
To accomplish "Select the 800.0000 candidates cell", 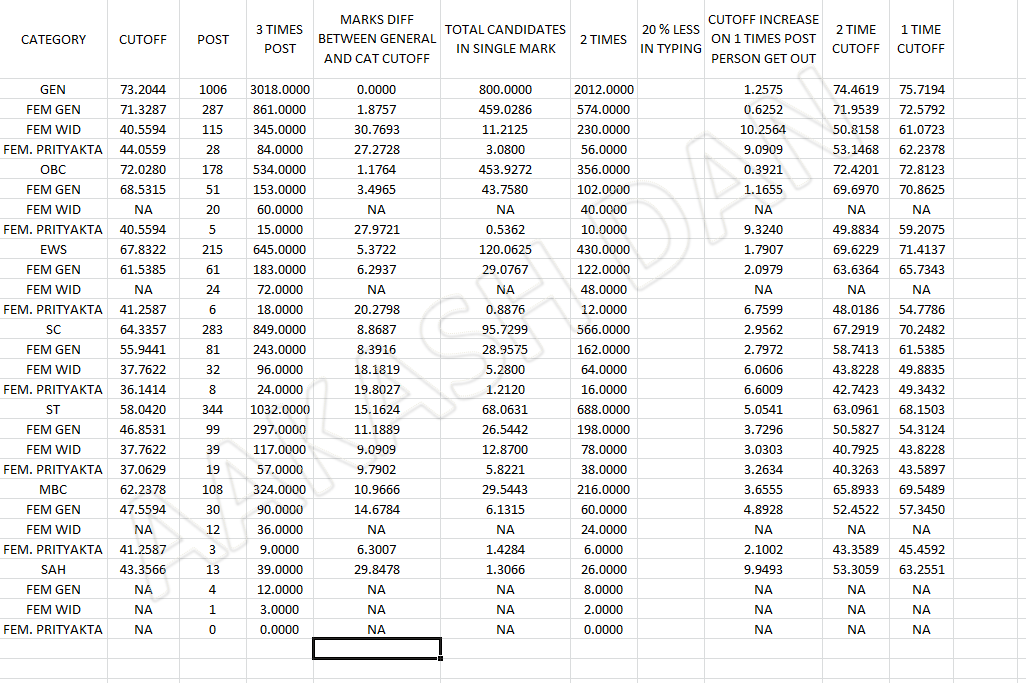I will (505, 89).
